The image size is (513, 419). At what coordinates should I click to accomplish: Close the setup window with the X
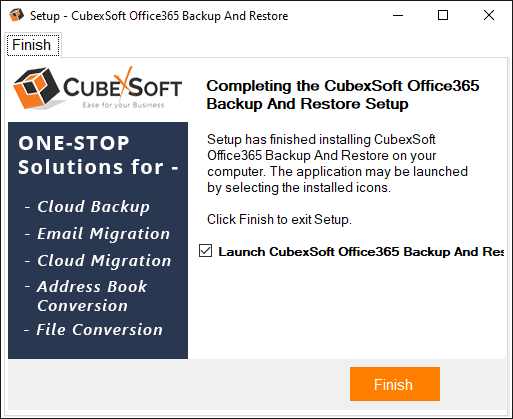489,15
